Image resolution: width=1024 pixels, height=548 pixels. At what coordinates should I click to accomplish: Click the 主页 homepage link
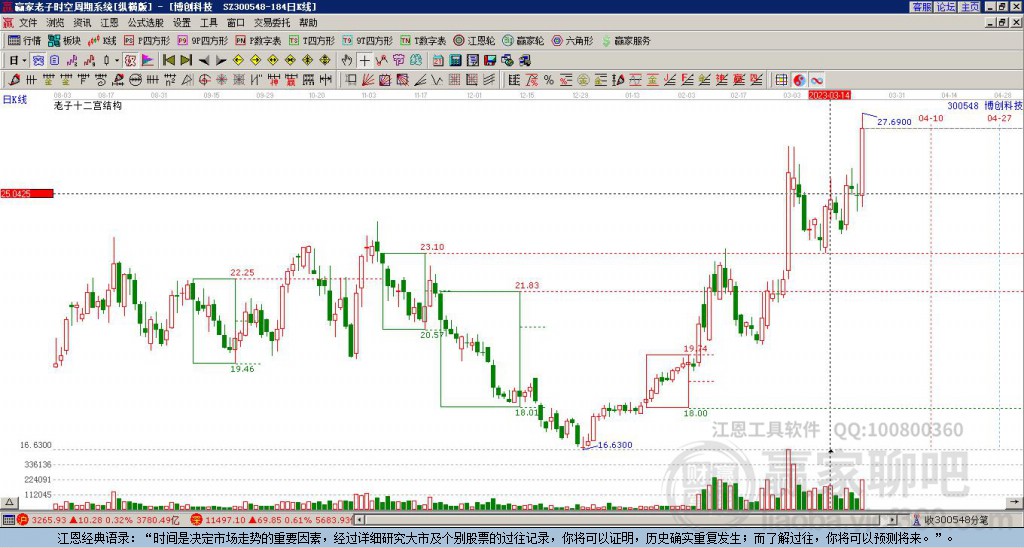click(x=970, y=7)
